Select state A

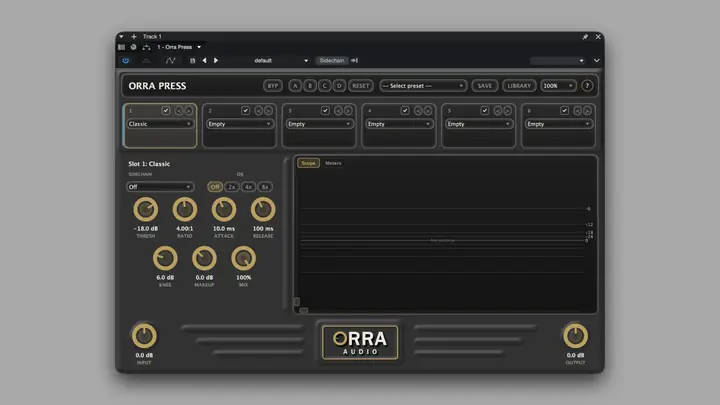295,86
